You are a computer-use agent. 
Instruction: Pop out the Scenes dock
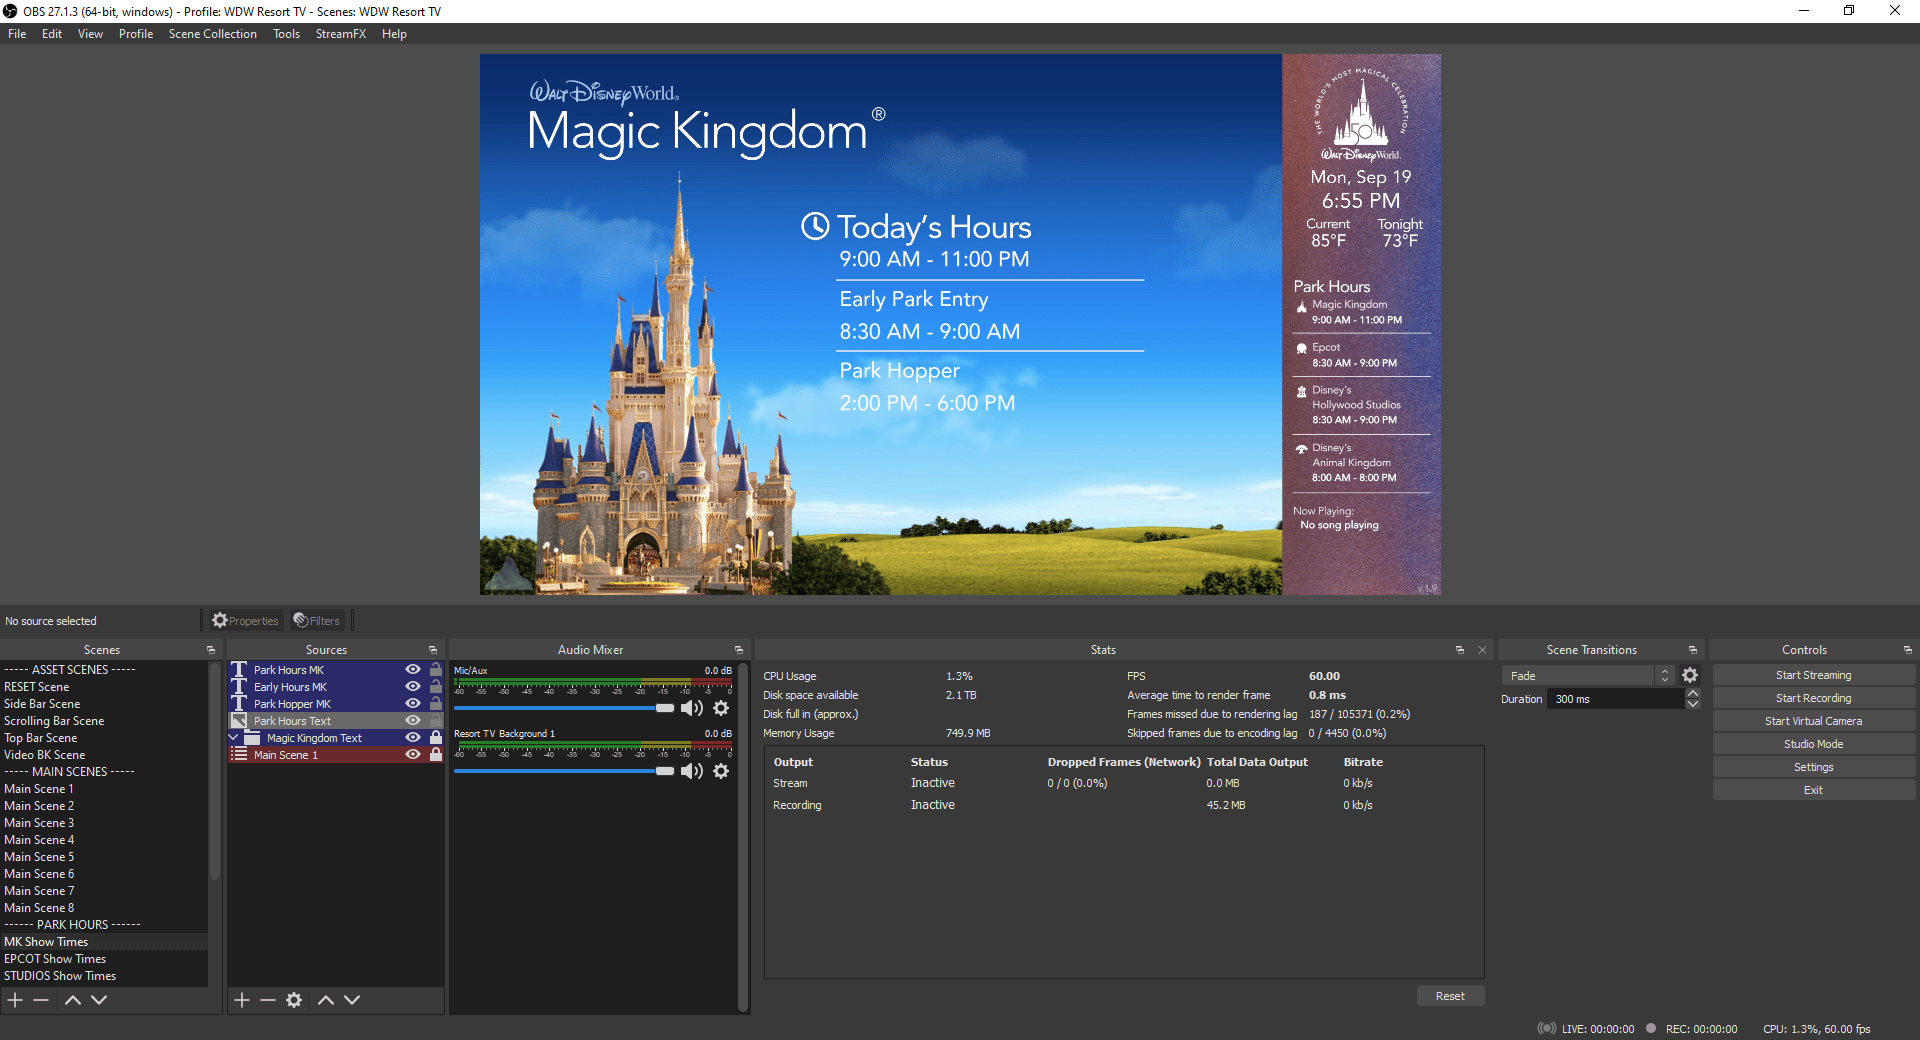tap(211, 650)
